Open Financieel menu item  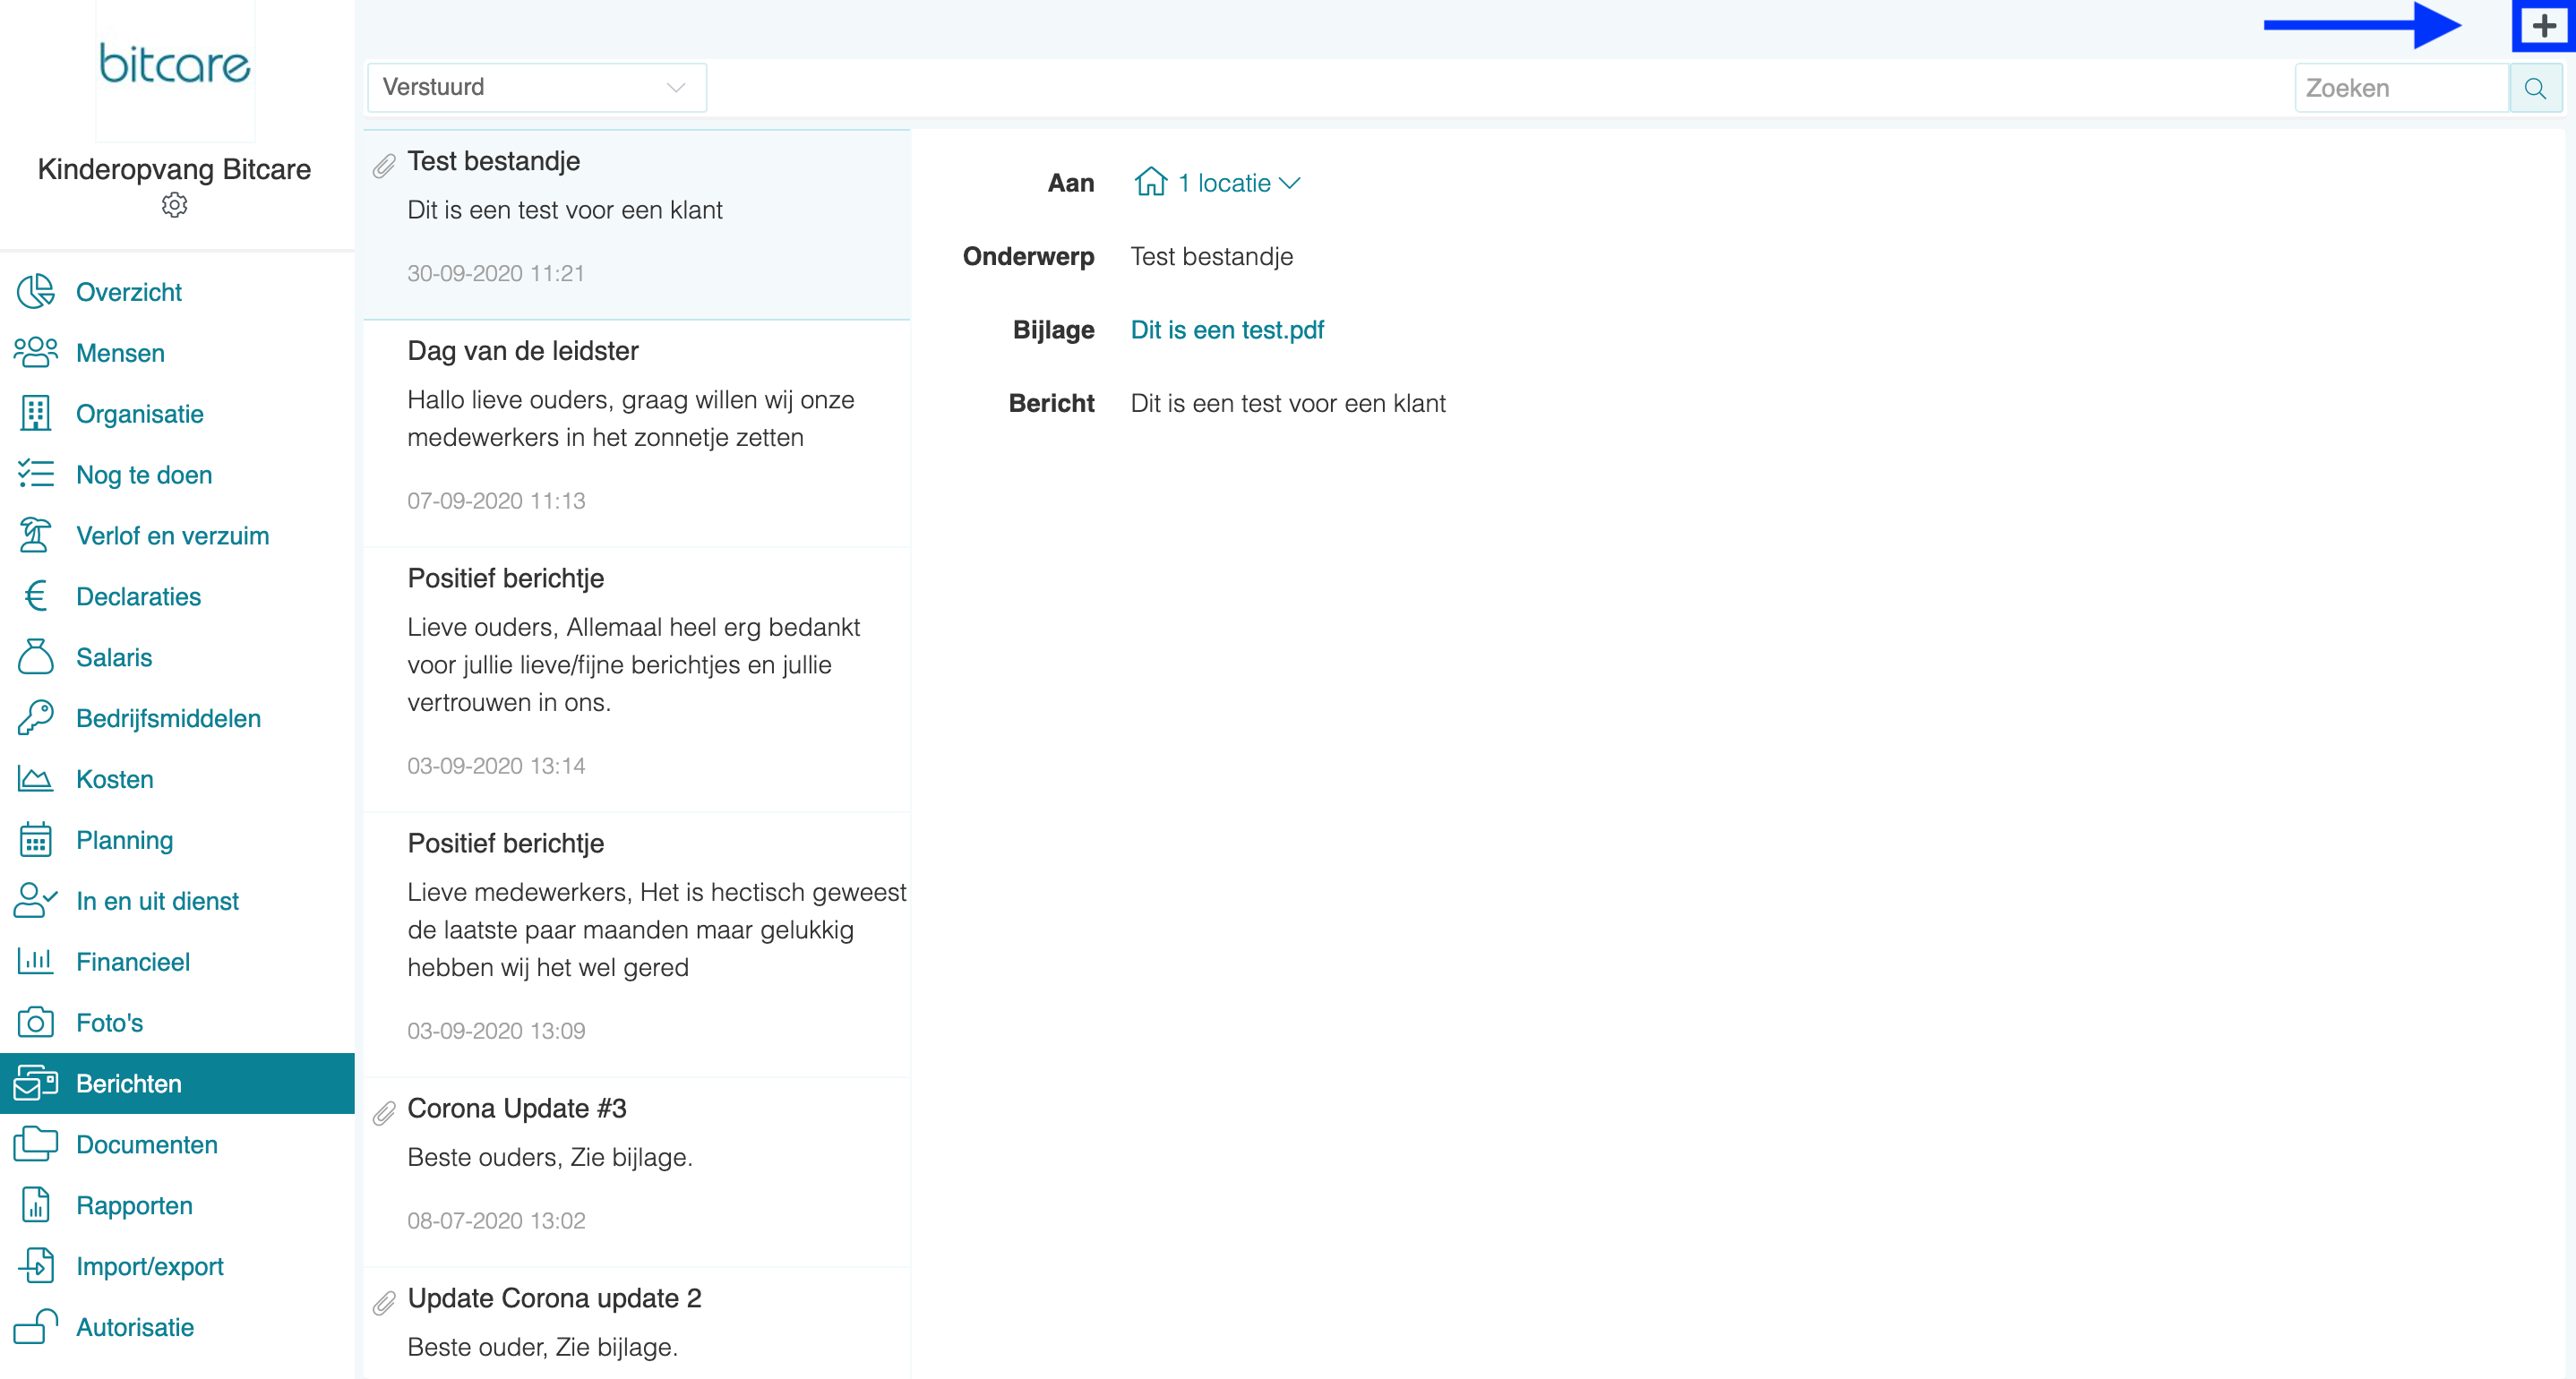(x=177, y=962)
